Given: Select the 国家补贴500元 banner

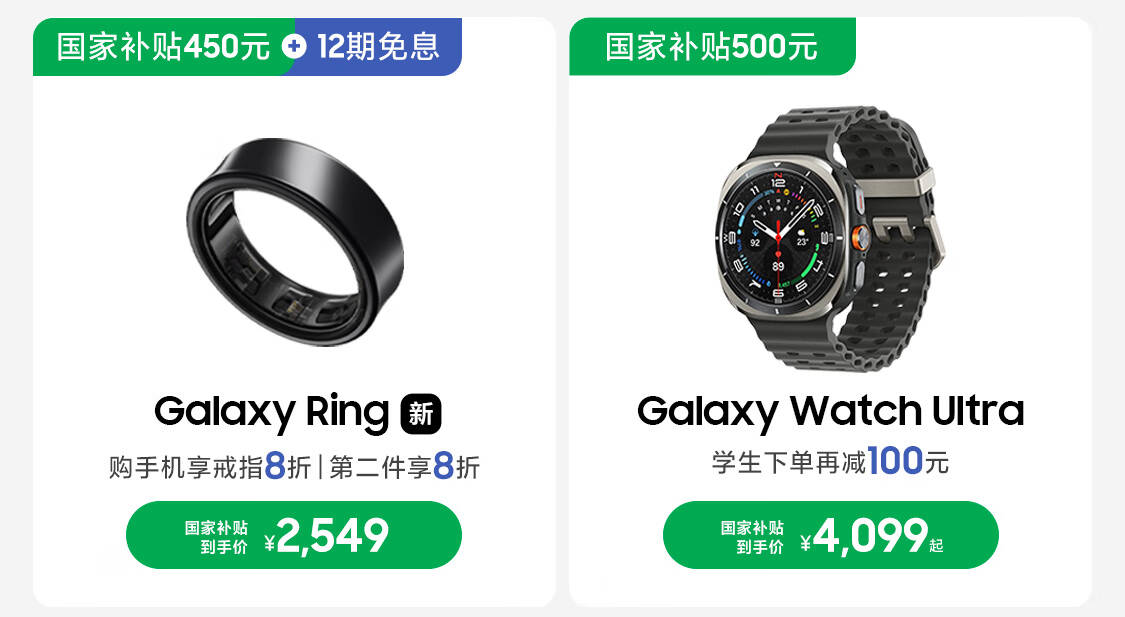Looking at the screenshot, I should tap(712, 47).
